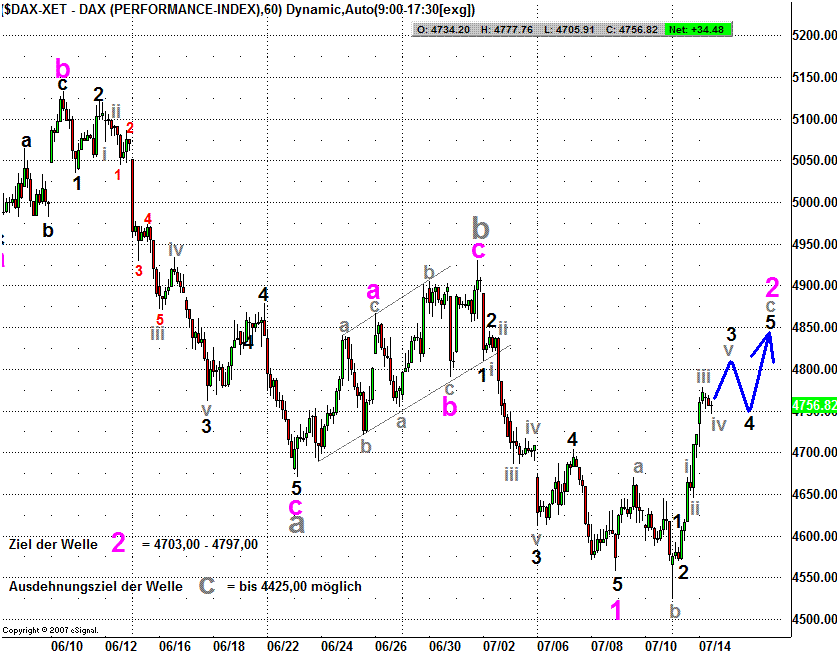Click the 'Ausdehnungsziel der Welle' annotation text
The height and width of the screenshot is (656, 839).
pos(96,586)
